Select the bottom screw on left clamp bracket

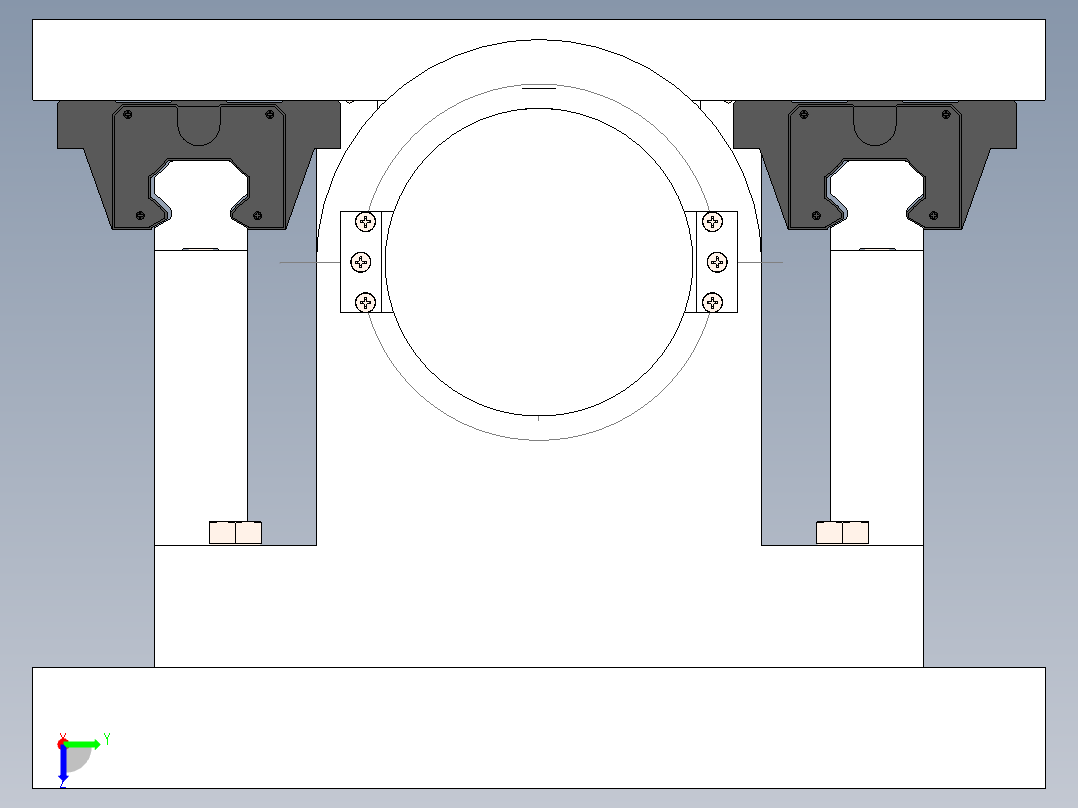pyautogui.click(x=365, y=302)
